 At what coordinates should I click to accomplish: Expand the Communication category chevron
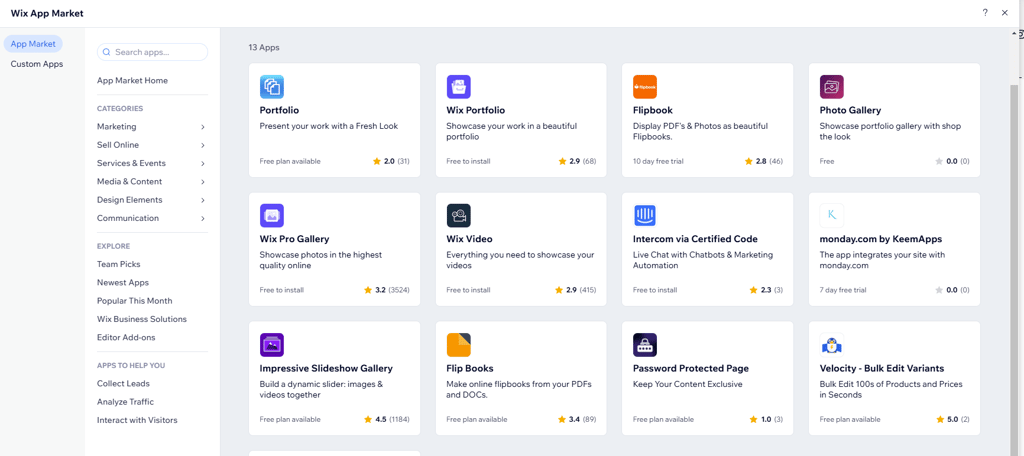pyautogui.click(x=203, y=218)
